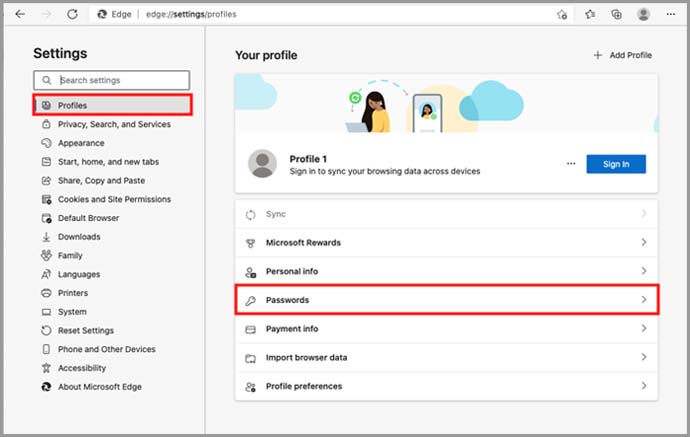This screenshot has width=690, height=437.
Task: Open the Settings and more menu
Action: tap(671, 15)
